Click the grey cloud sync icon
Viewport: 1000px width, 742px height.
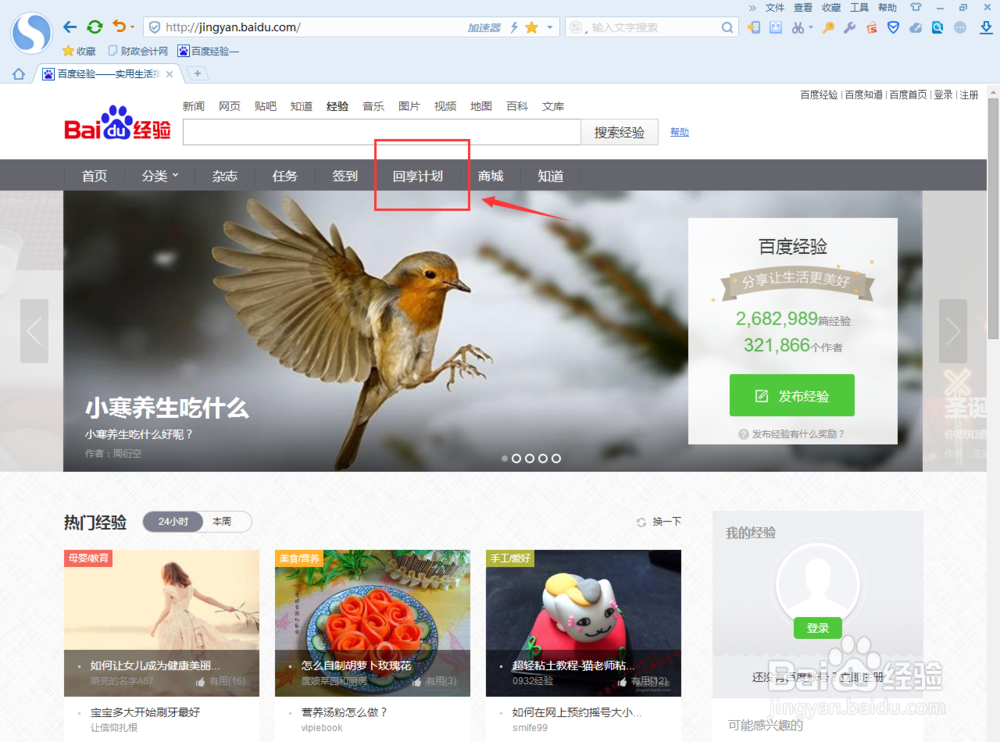[x=915, y=27]
